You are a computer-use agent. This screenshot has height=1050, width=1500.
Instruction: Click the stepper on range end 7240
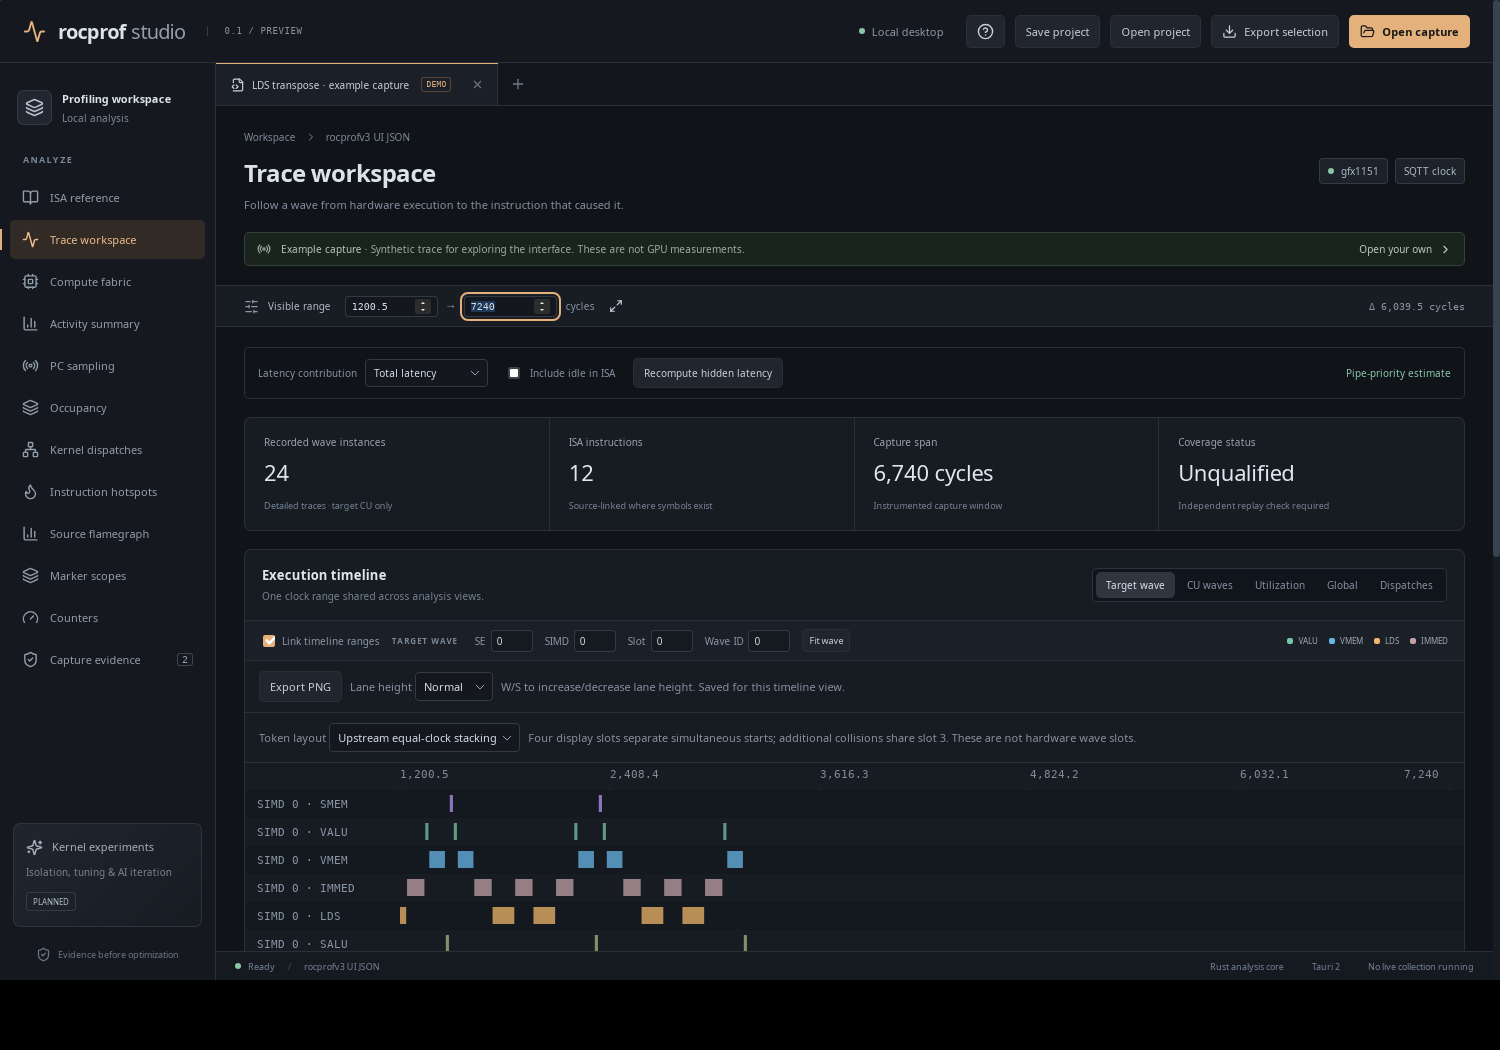click(x=542, y=306)
